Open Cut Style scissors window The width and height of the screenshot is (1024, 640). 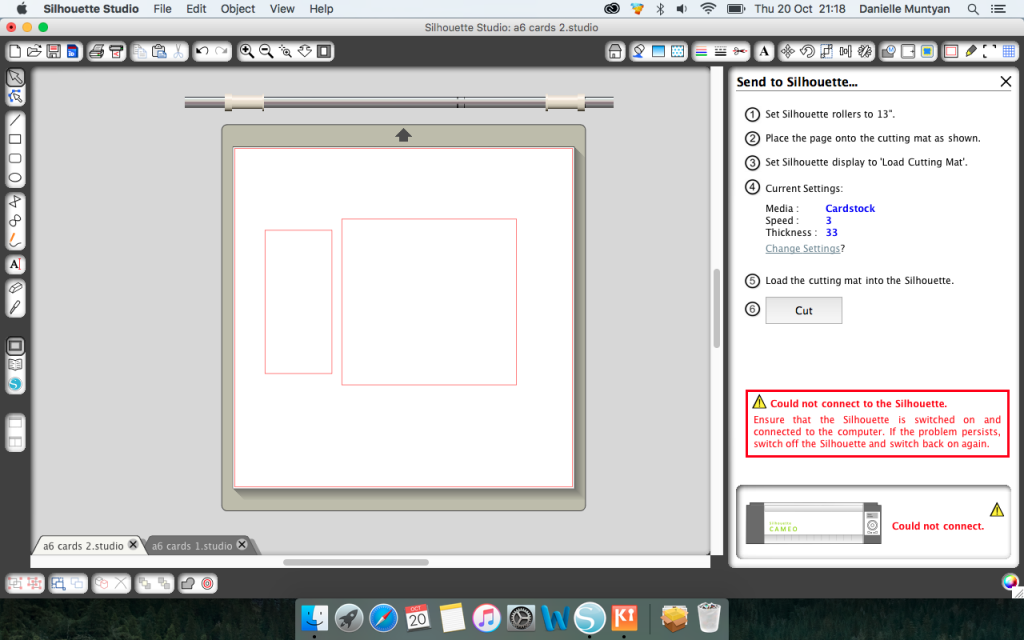pos(740,51)
